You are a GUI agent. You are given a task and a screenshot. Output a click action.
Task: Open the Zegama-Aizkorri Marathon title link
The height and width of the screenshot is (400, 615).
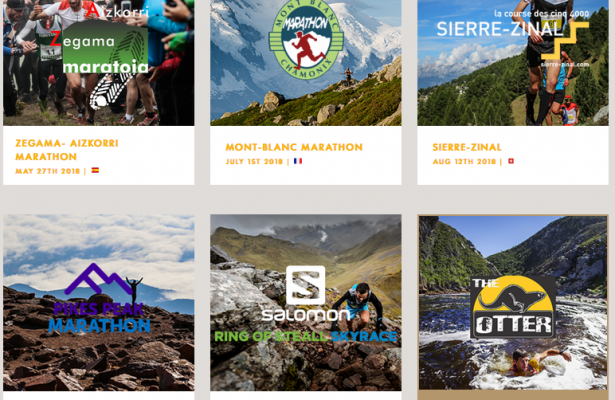tap(67, 150)
